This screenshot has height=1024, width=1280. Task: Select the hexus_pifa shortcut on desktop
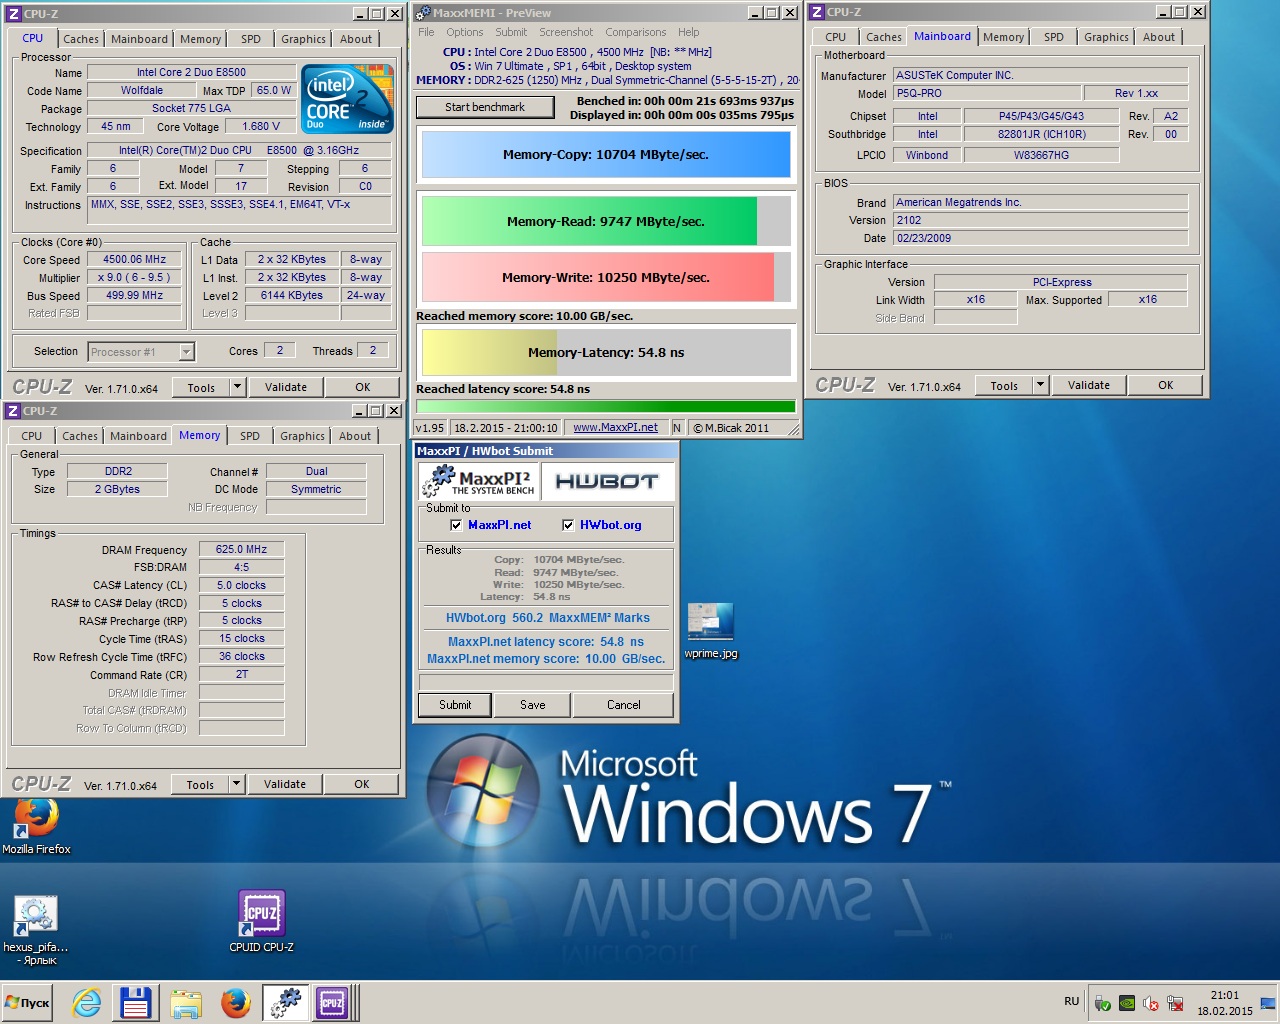click(x=36, y=930)
